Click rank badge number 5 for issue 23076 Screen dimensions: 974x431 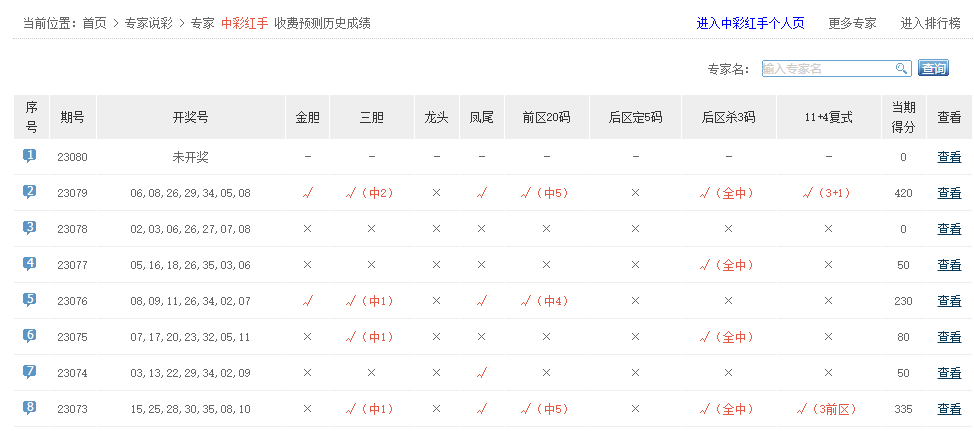tap(30, 300)
